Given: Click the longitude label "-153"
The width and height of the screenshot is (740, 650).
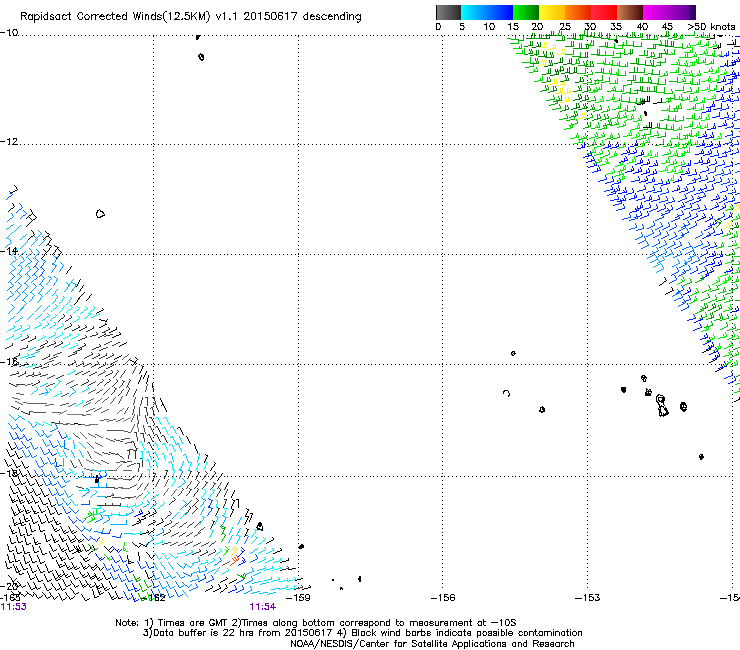Looking at the screenshot, I should pyautogui.click(x=588, y=598).
